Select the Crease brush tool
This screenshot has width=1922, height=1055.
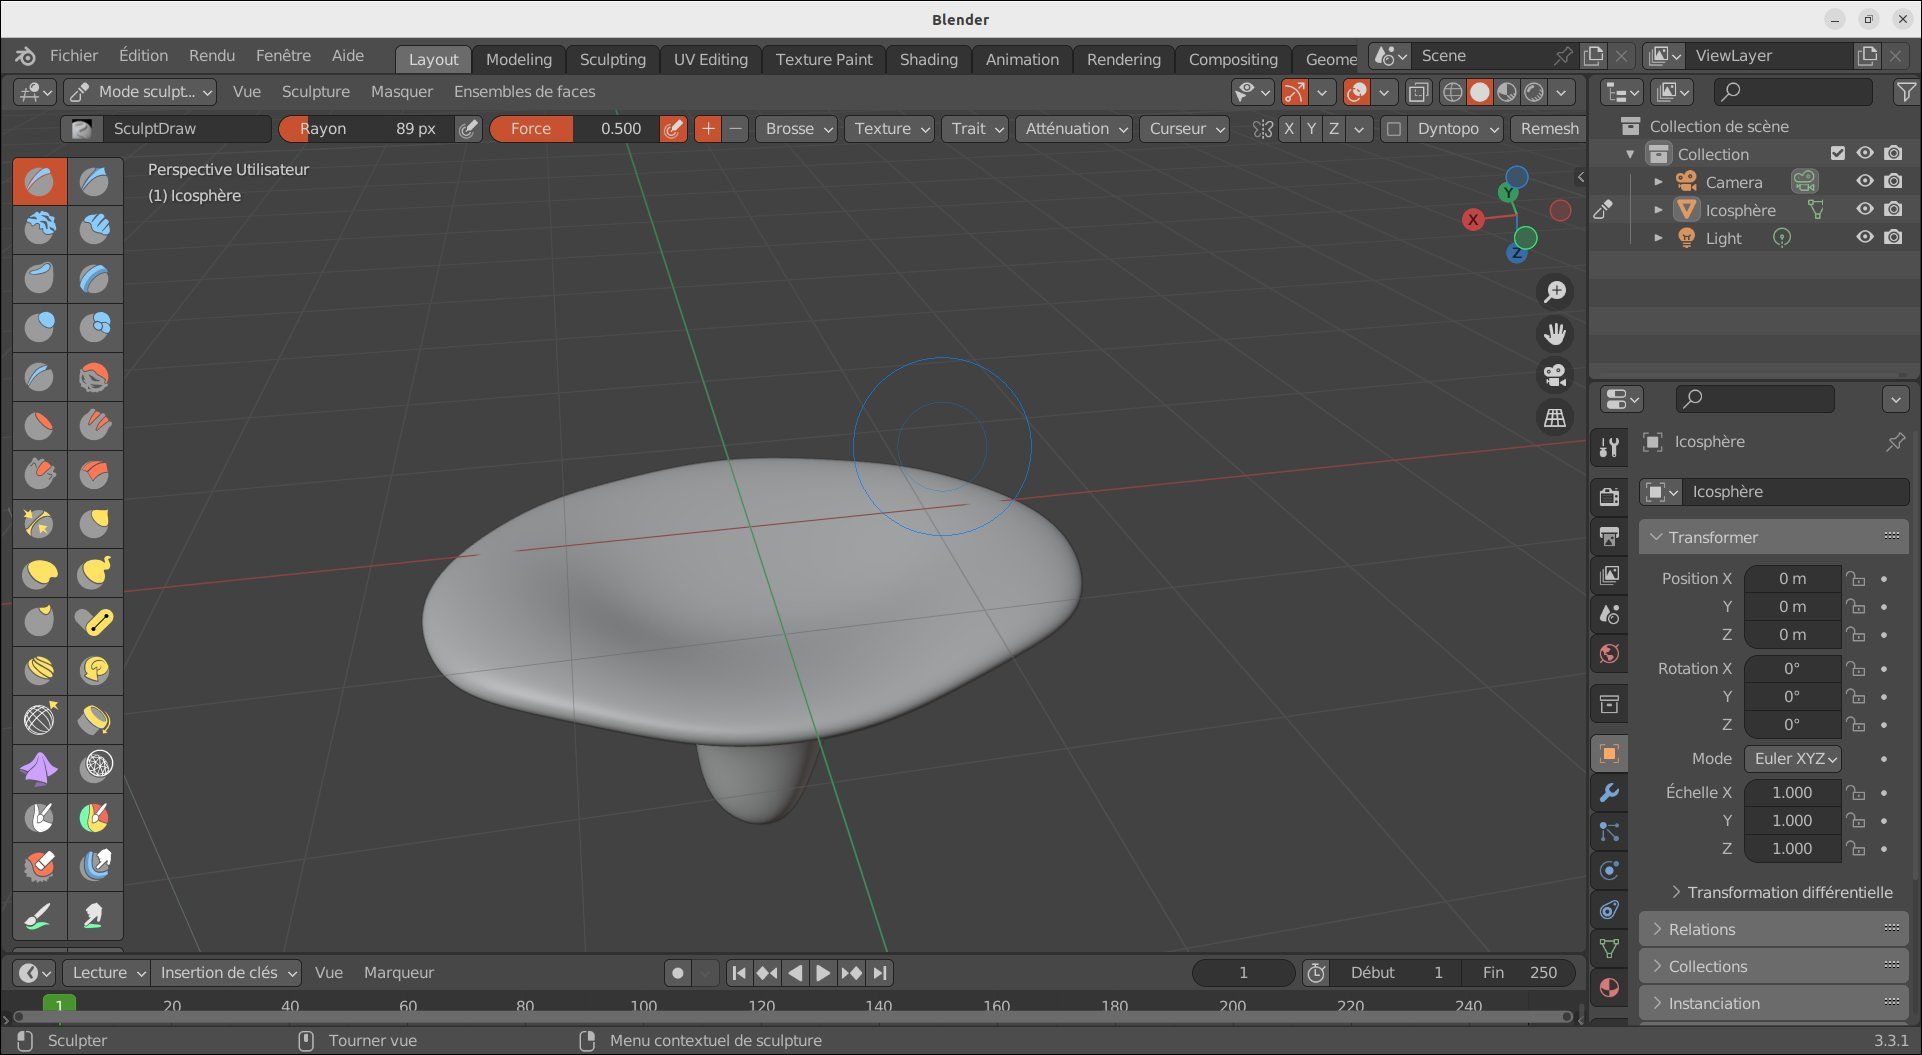(40, 376)
